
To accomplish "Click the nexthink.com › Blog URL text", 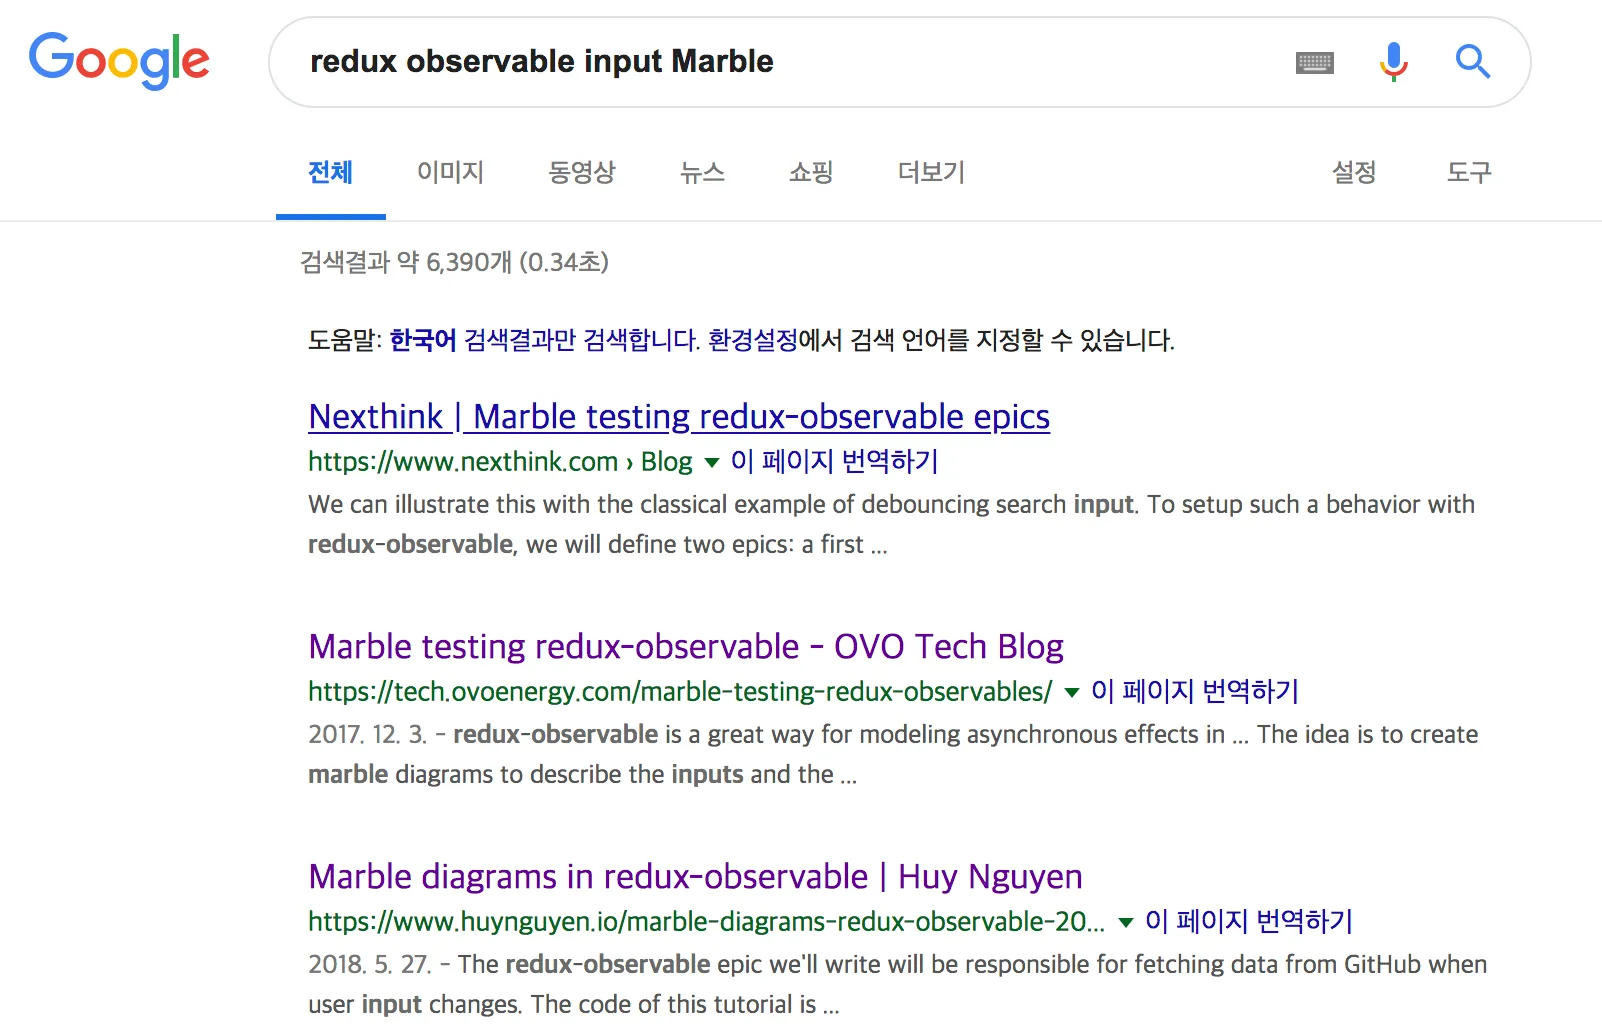I will click(500, 461).
